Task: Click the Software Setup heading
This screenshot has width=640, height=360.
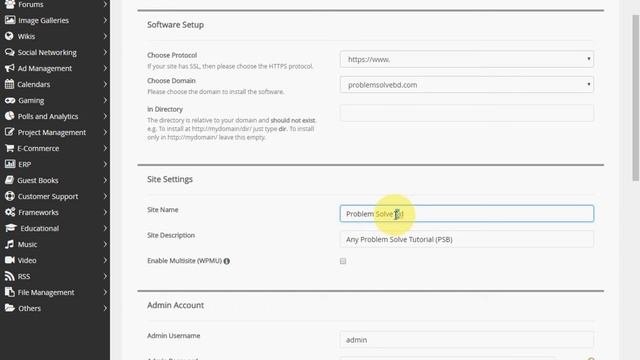Action: [x=176, y=25]
